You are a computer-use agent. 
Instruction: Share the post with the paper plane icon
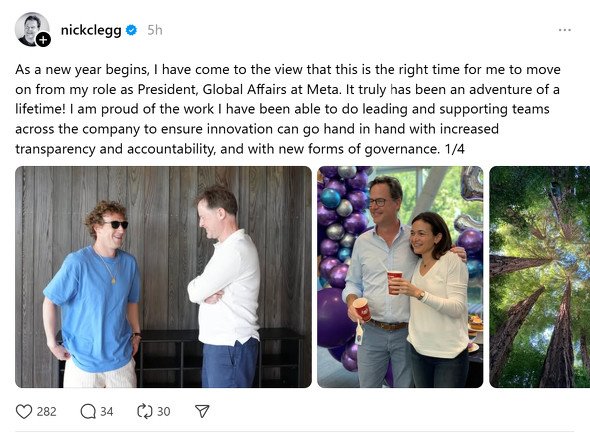pos(202,411)
